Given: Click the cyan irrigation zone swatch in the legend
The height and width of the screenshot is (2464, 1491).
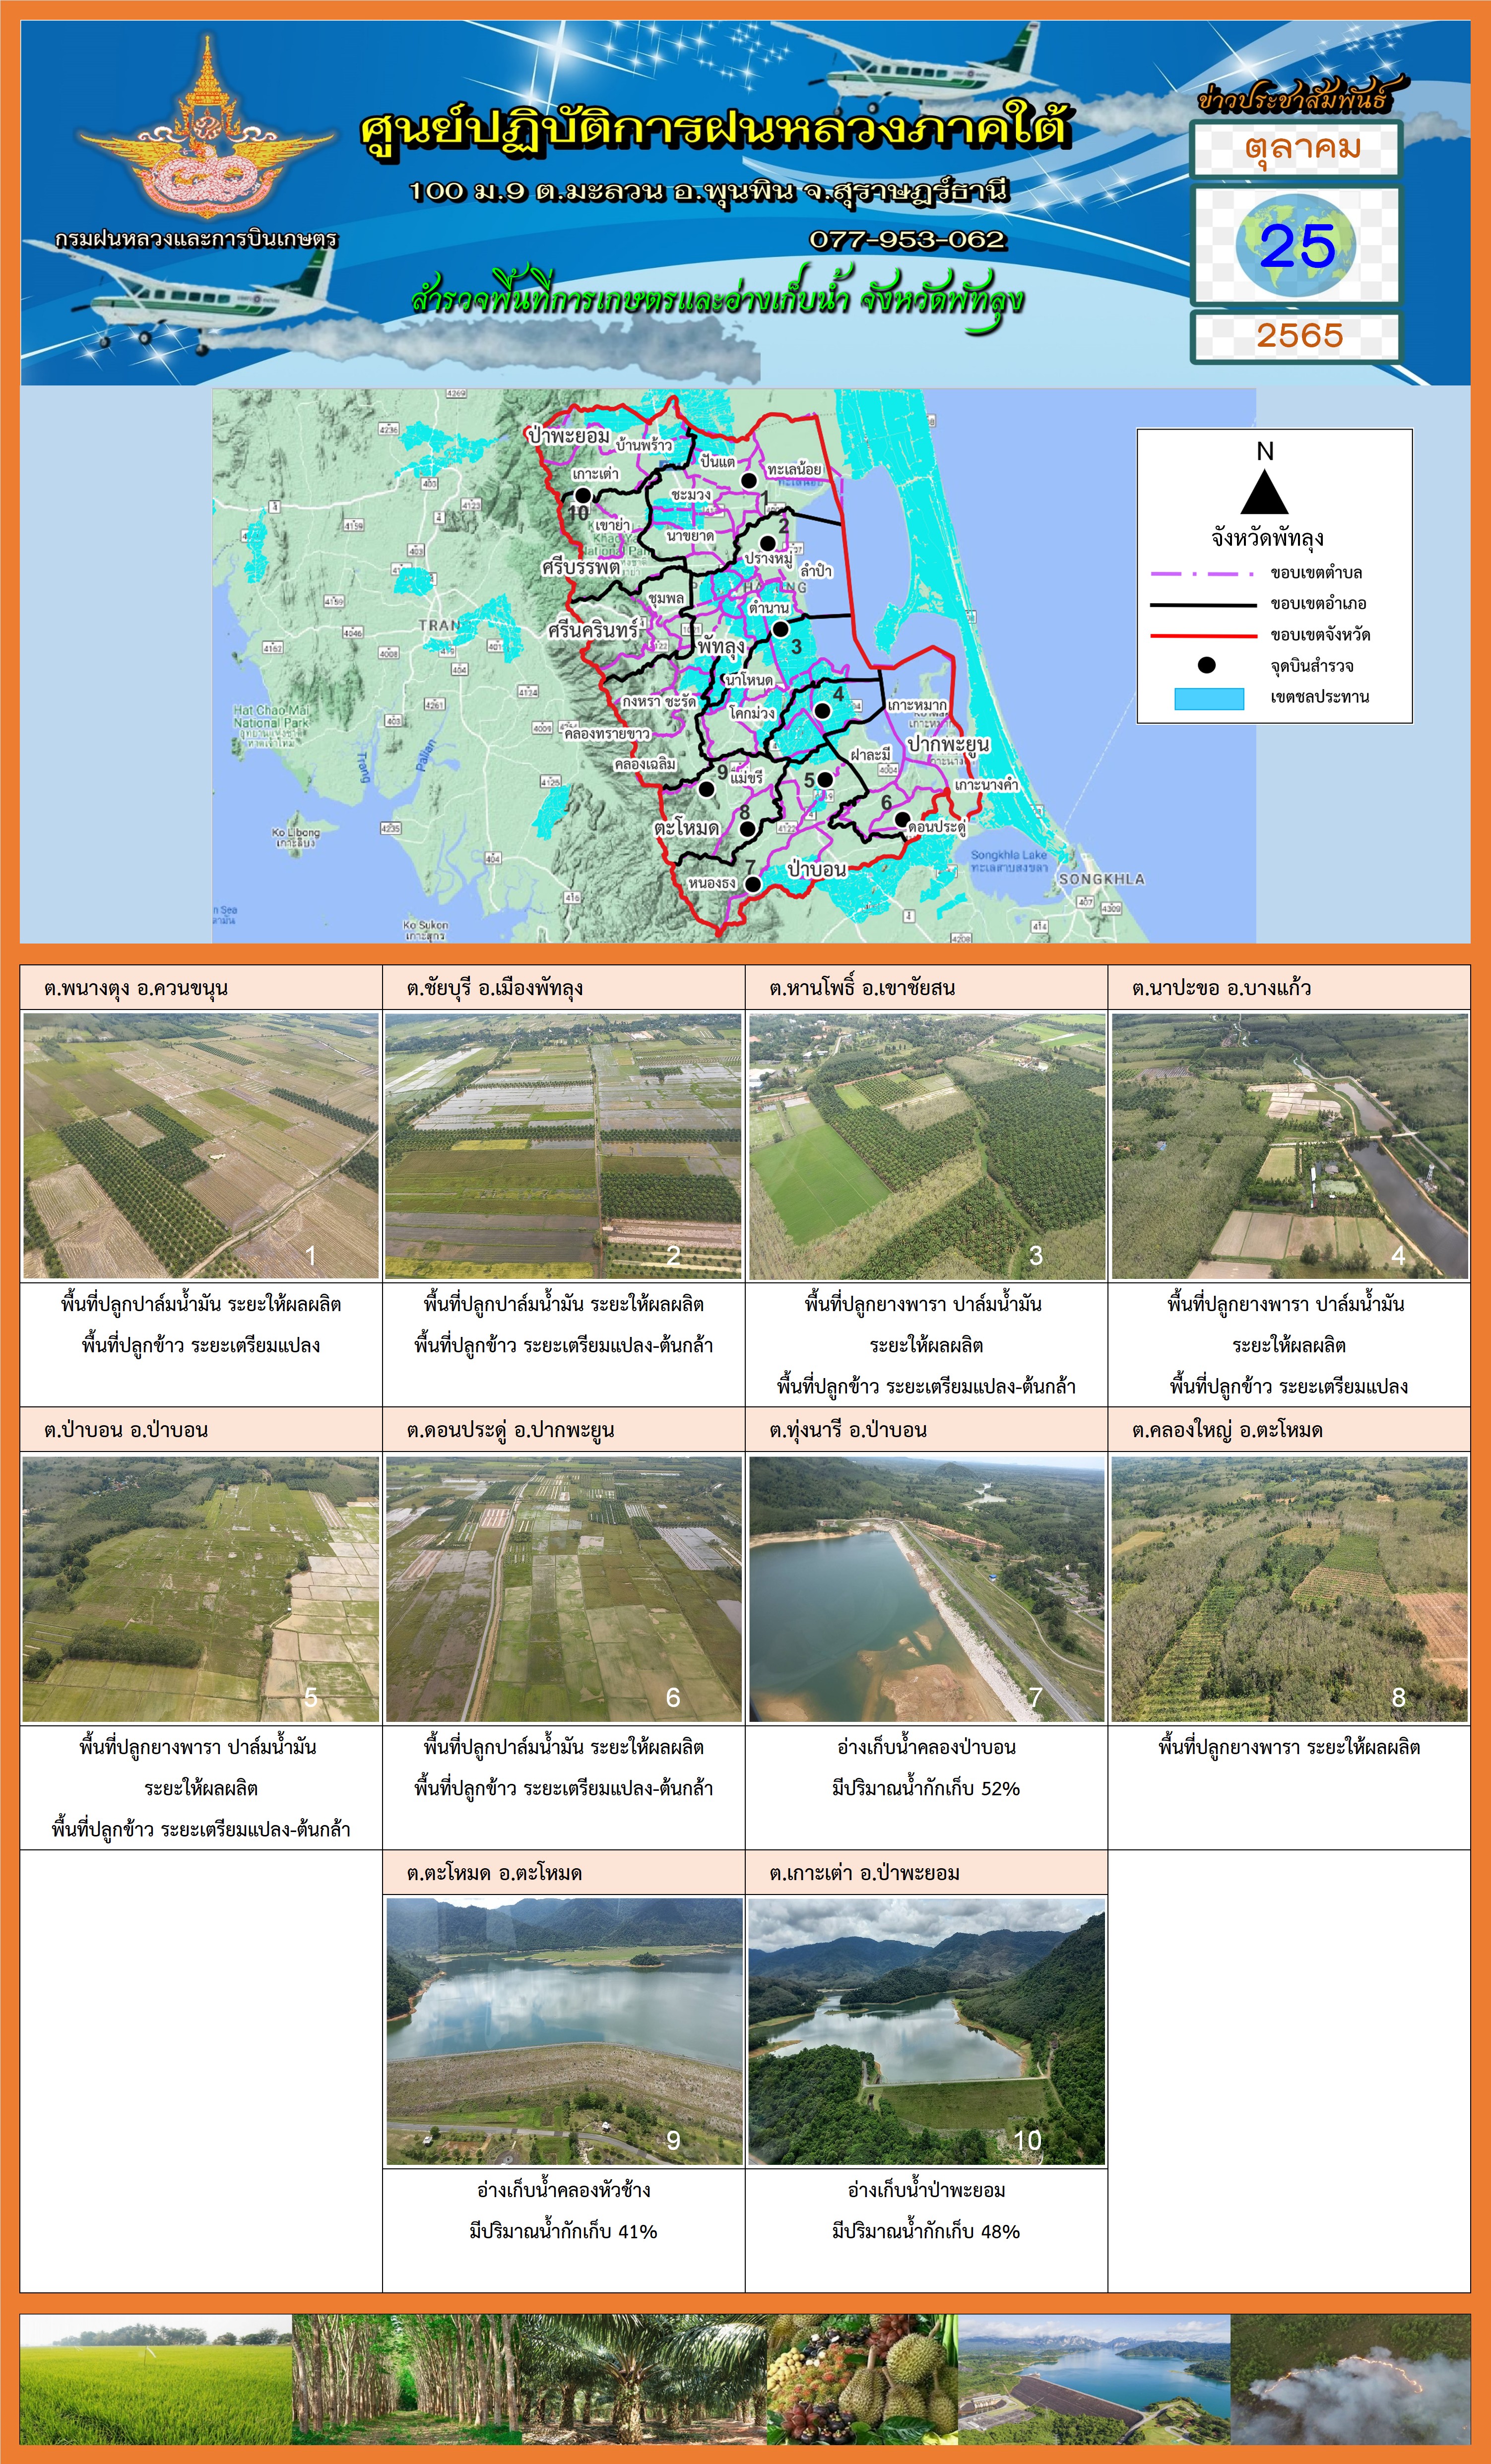Looking at the screenshot, I should (1208, 698).
